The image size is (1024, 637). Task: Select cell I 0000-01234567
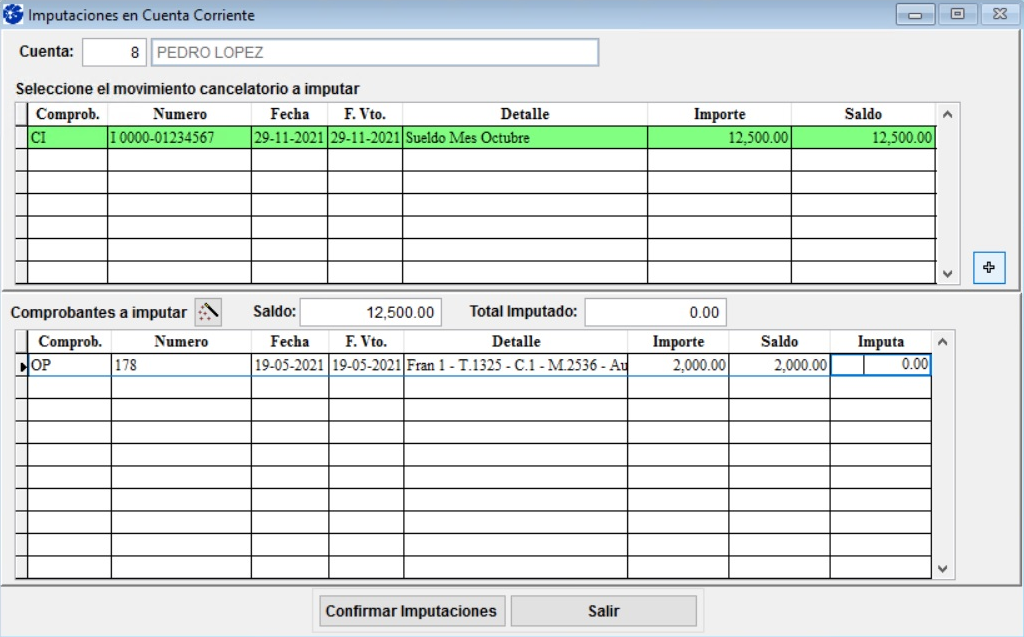tap(179, 138)
